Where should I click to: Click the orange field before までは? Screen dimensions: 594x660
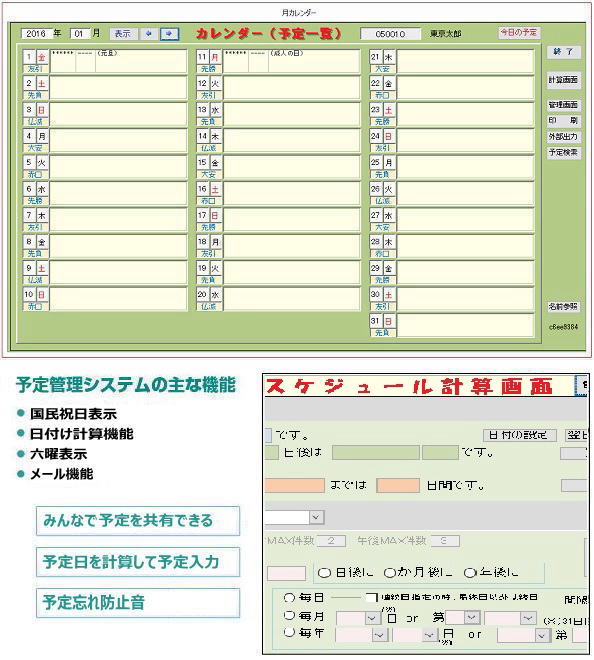click(295, 485)
